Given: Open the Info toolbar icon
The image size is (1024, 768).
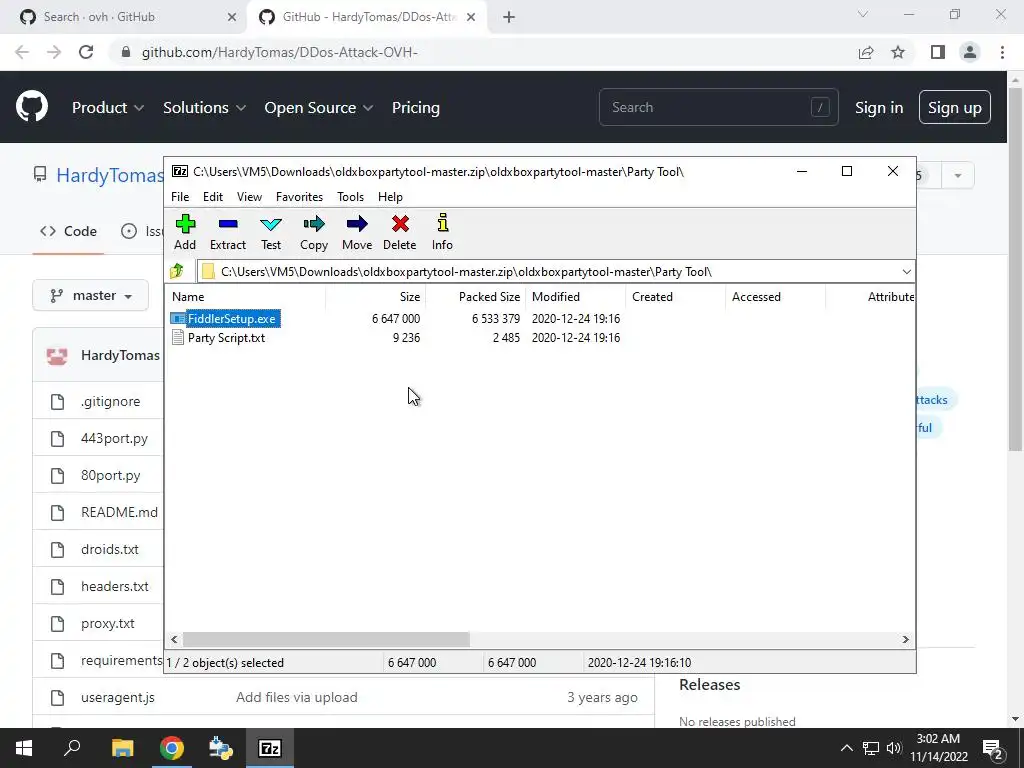Looking at the screenshot, I should coord(442,232).
